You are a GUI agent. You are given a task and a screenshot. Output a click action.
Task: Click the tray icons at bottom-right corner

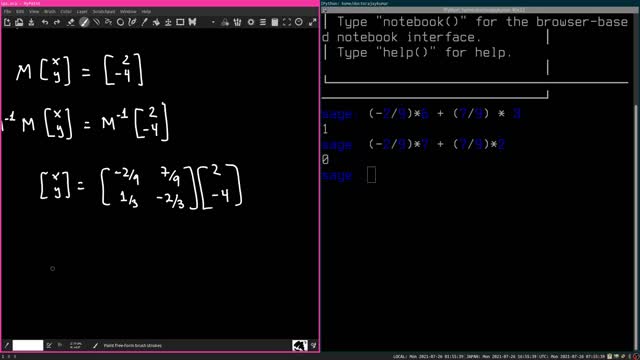click(x=623, y=356)
